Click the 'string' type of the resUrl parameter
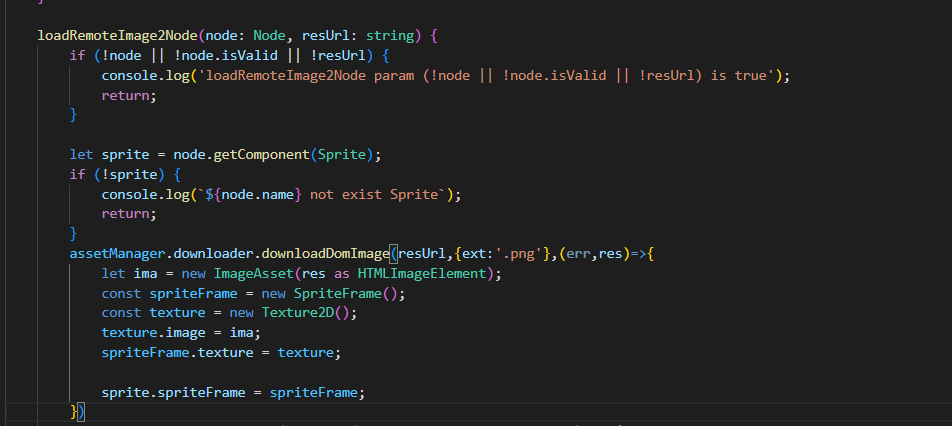952x426 pixels. pyautogui.click(x=390, y=36)
